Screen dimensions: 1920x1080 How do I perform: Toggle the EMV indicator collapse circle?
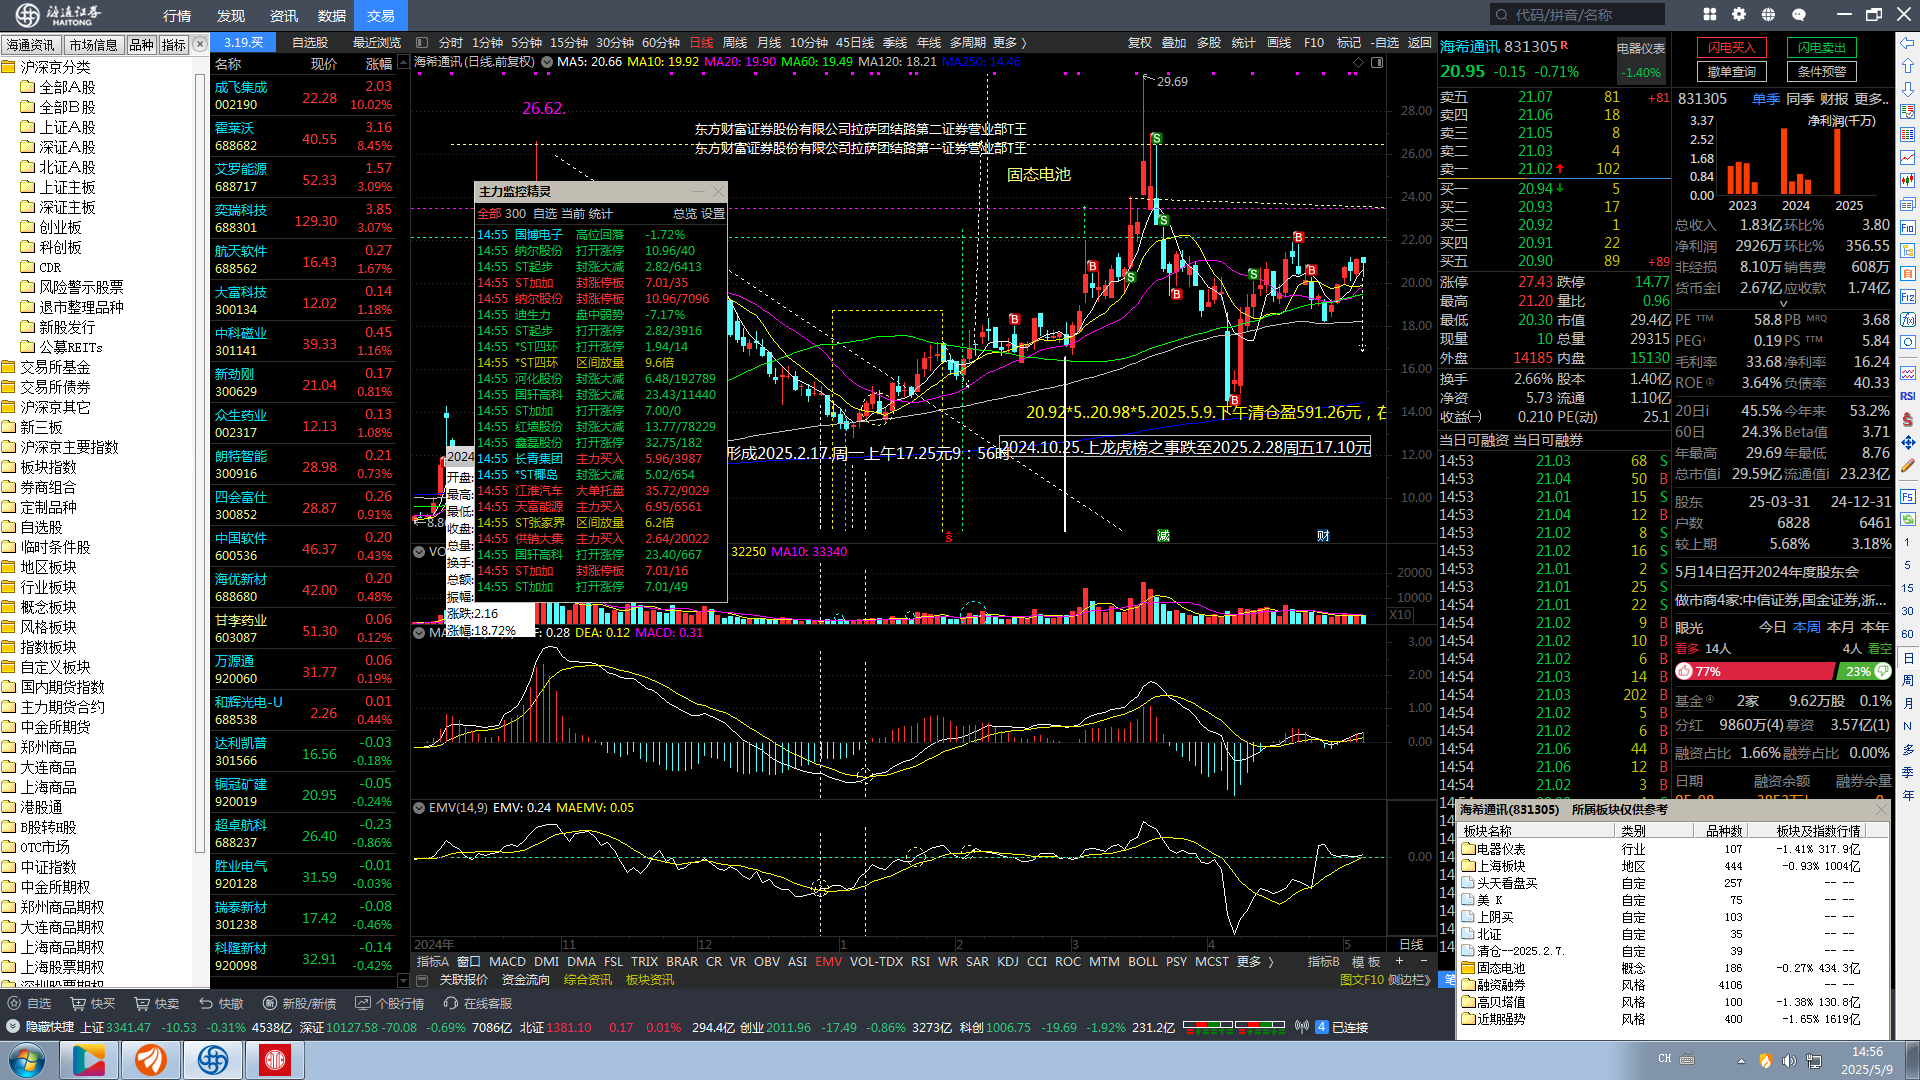click(x=419, y=808)
